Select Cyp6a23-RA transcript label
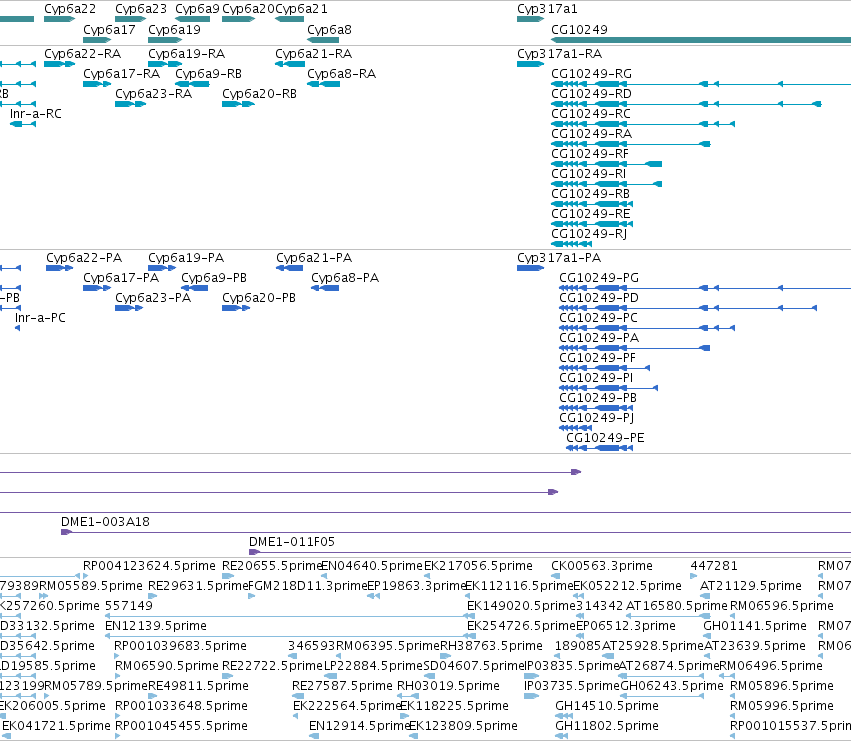The image size is (851, 741). (x=154, y=94)
